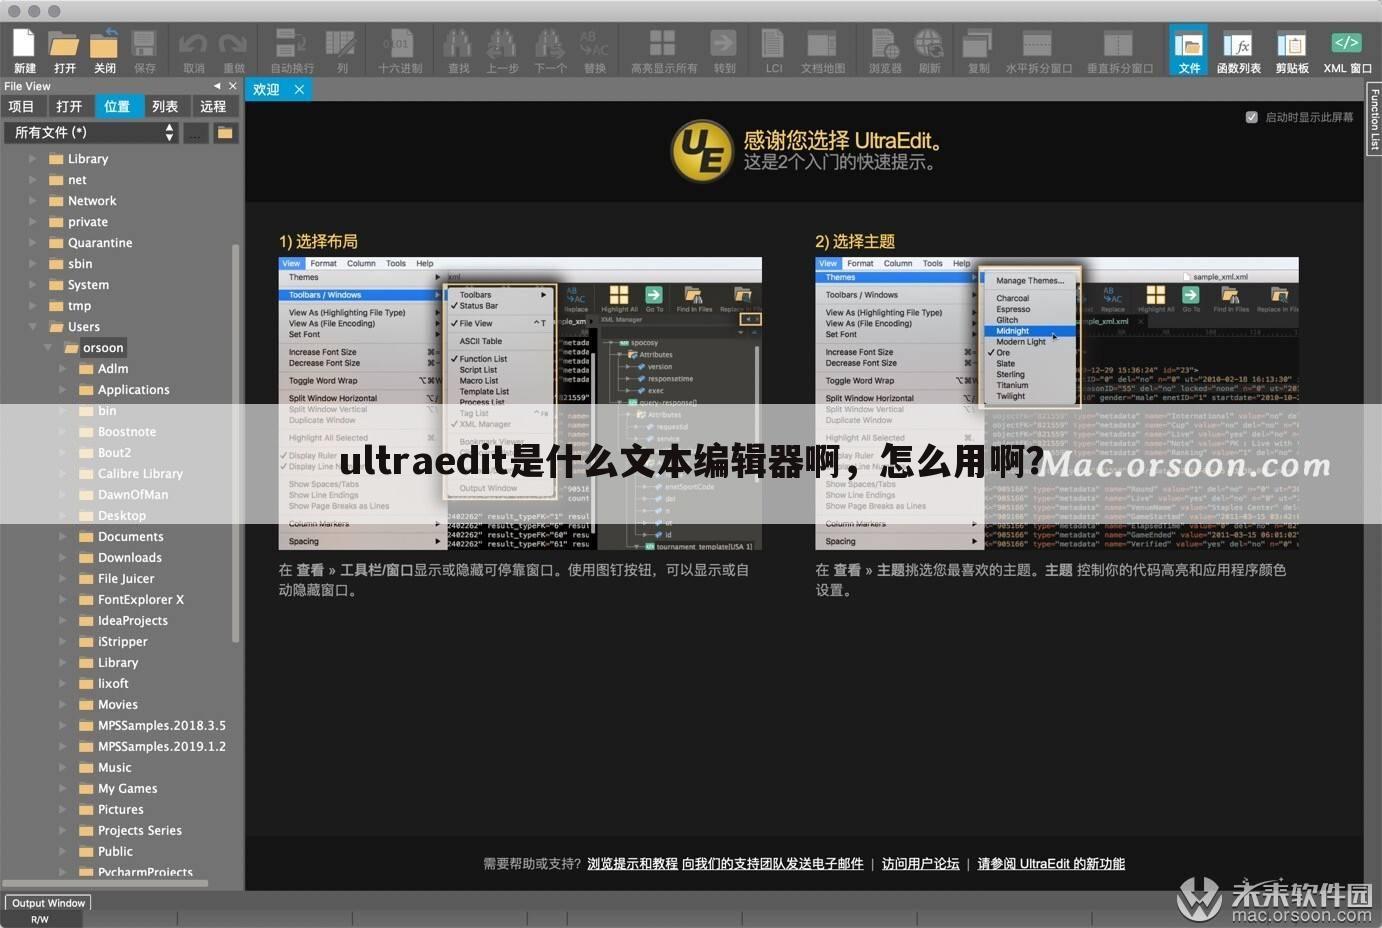1382x928 pixels.
Task: Open the 替换 replace tool icon
Action: [594, 50]
